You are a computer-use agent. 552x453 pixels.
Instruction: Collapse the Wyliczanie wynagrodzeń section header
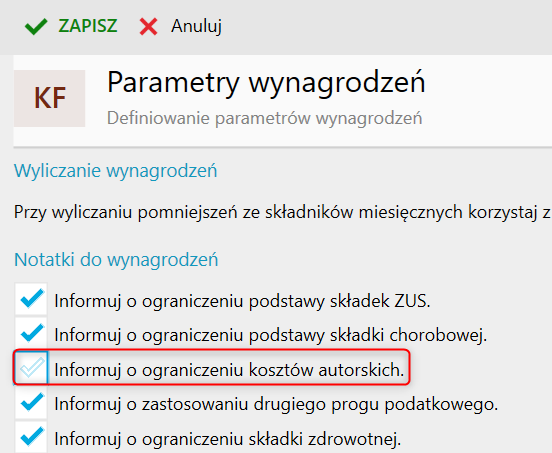115,171
